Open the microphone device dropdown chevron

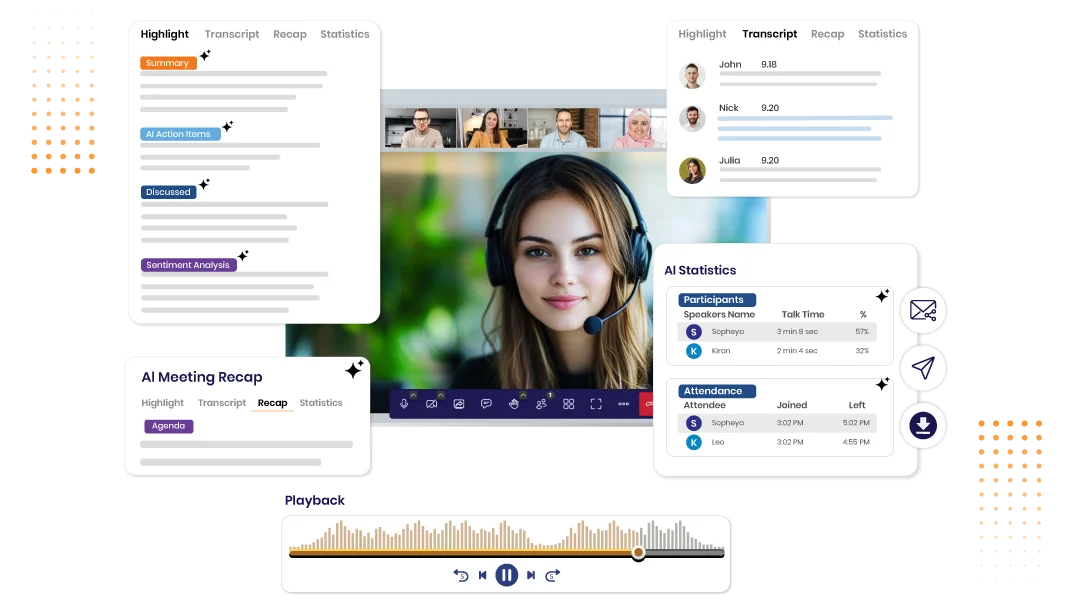pos(415,394)
